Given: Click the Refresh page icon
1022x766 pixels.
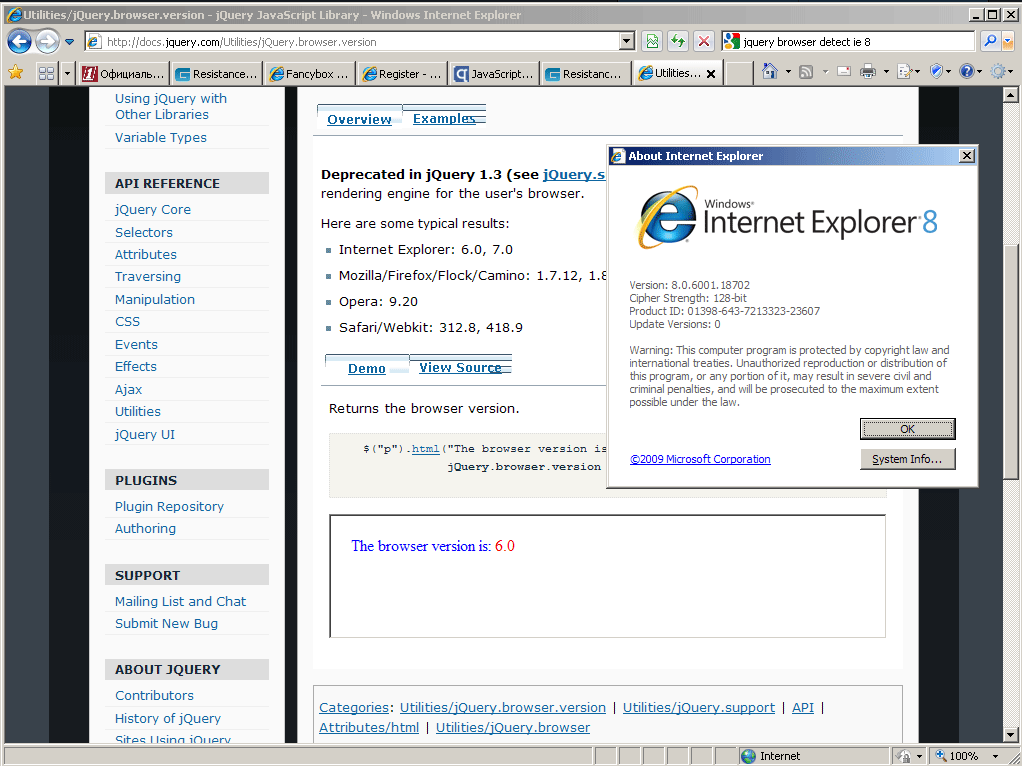Looking at the screenshot, I should pos(678,41).
